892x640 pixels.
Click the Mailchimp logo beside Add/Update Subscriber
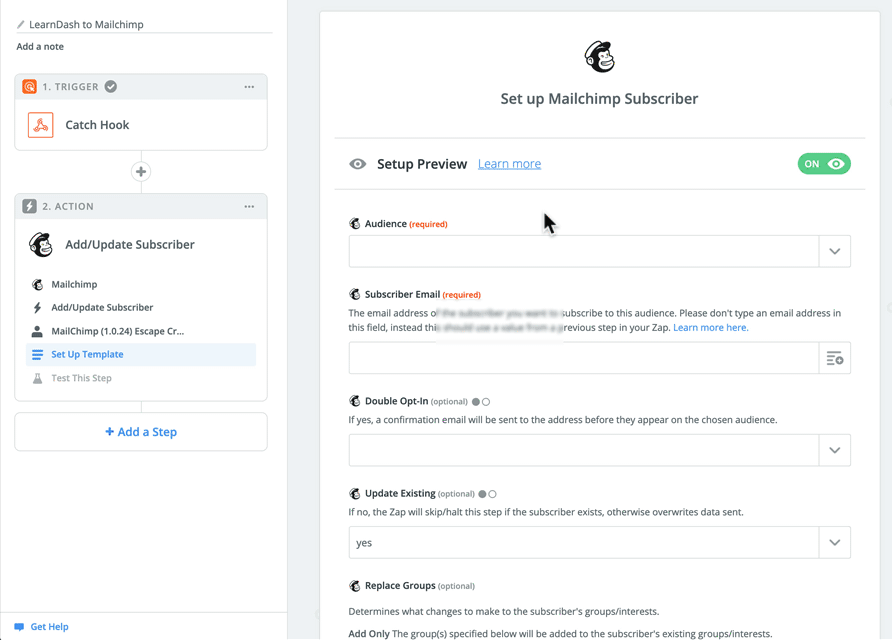point(41,245)
